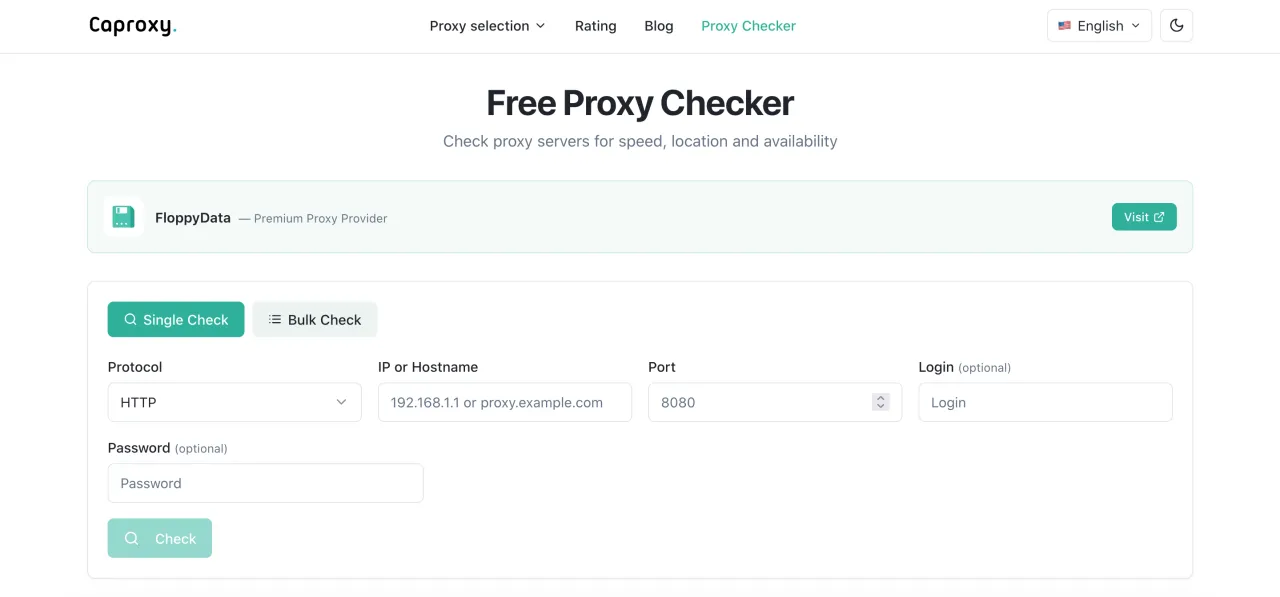
Task: Focus the IP or Hostname field
Action: coord(504,402)
